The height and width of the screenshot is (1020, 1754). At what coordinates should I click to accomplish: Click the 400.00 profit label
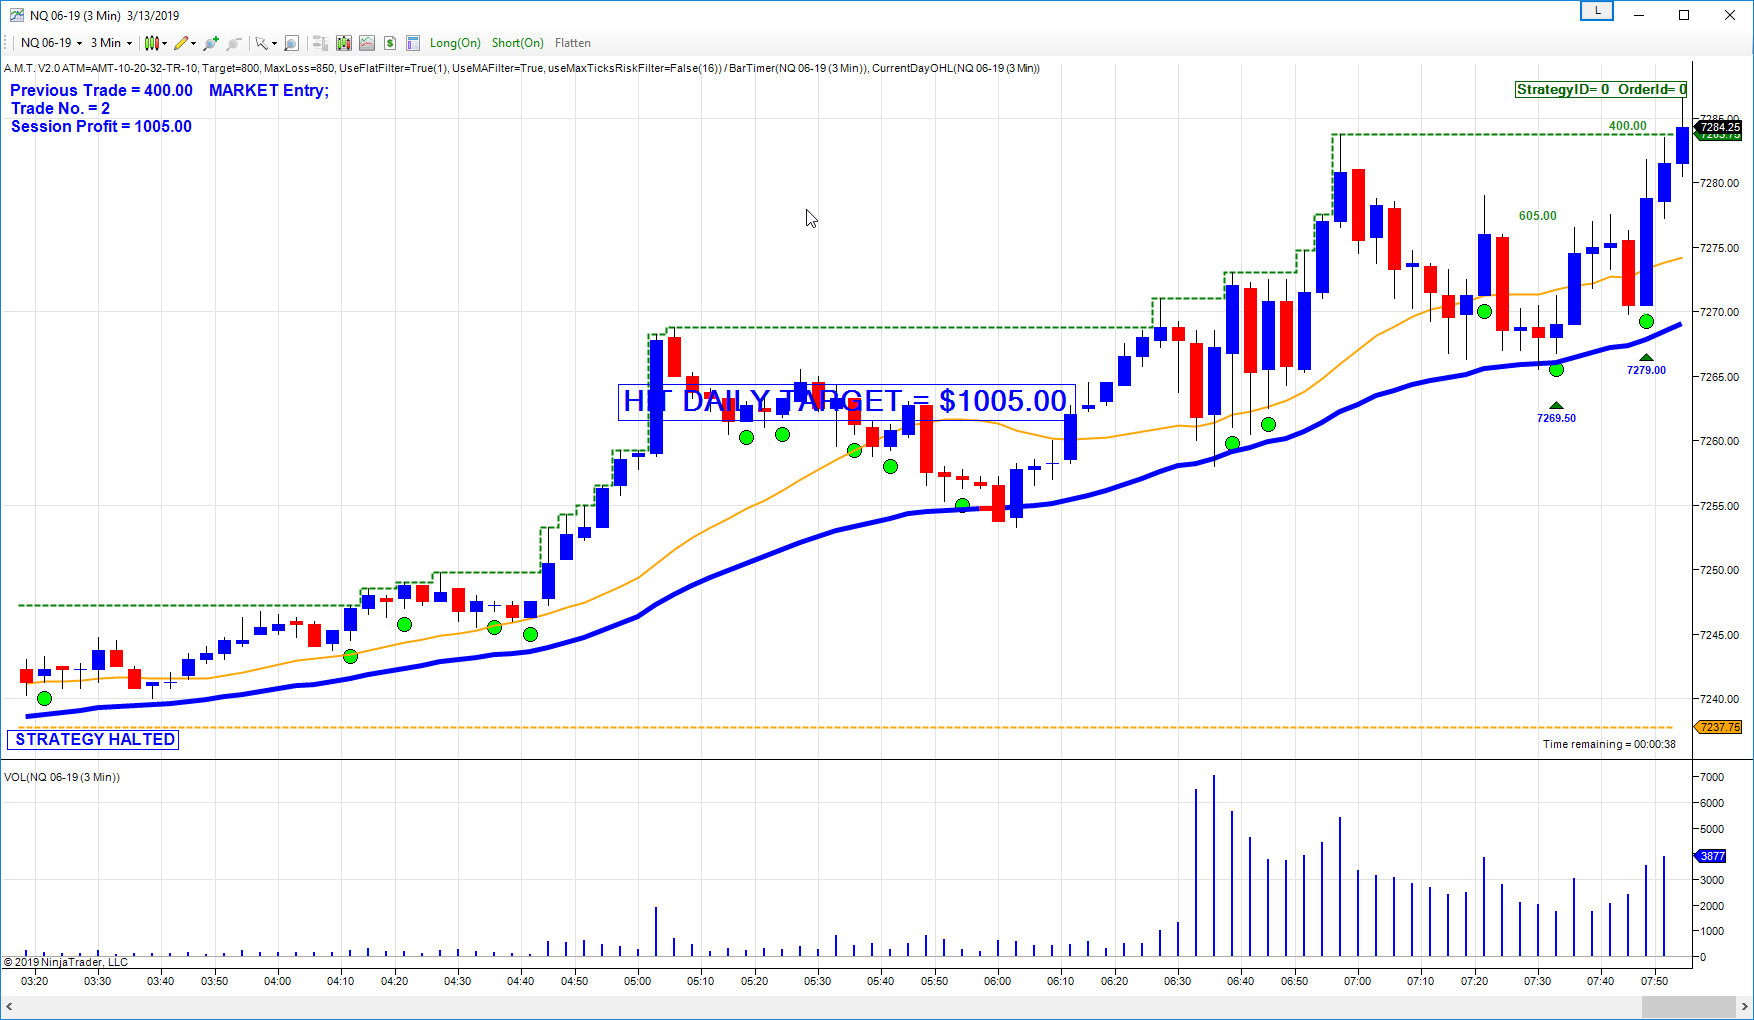tap(1627, 126)
